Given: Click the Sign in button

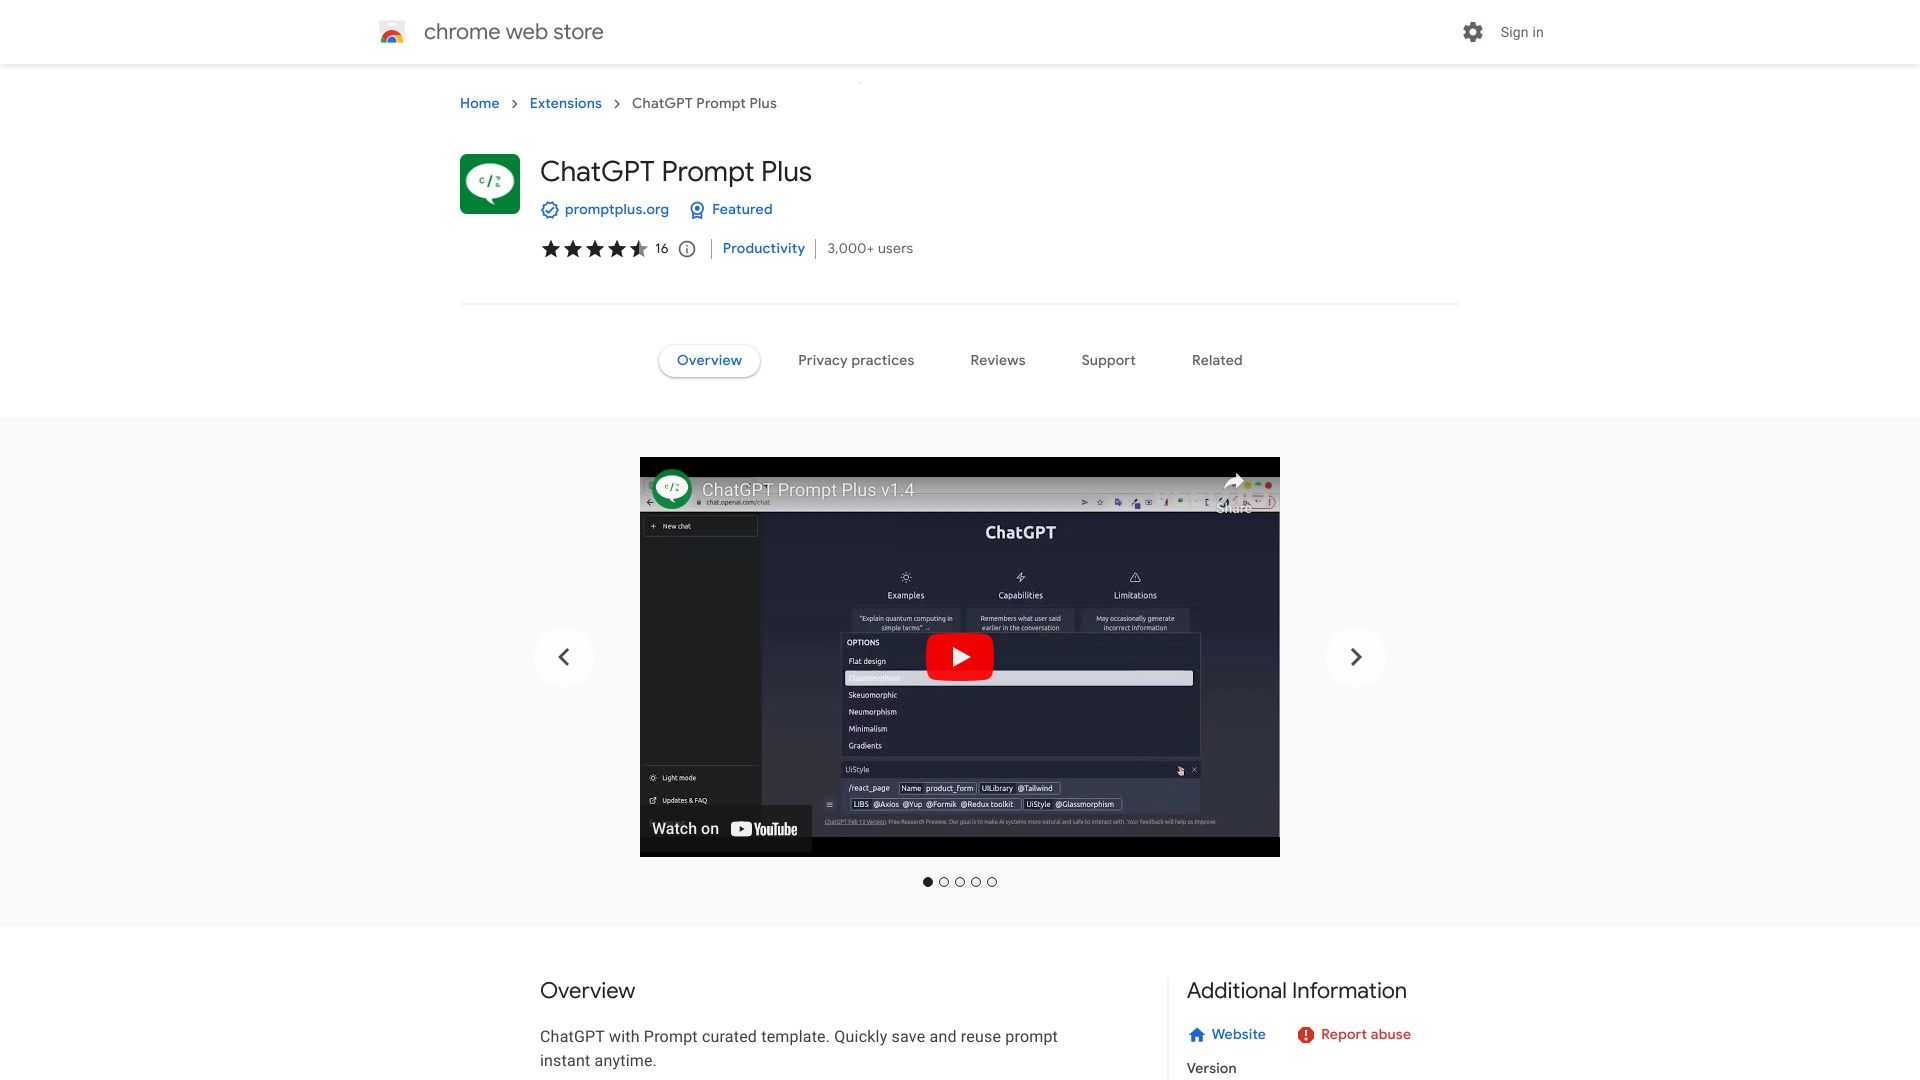Looking at the screenshot, I should (1521, 32).
